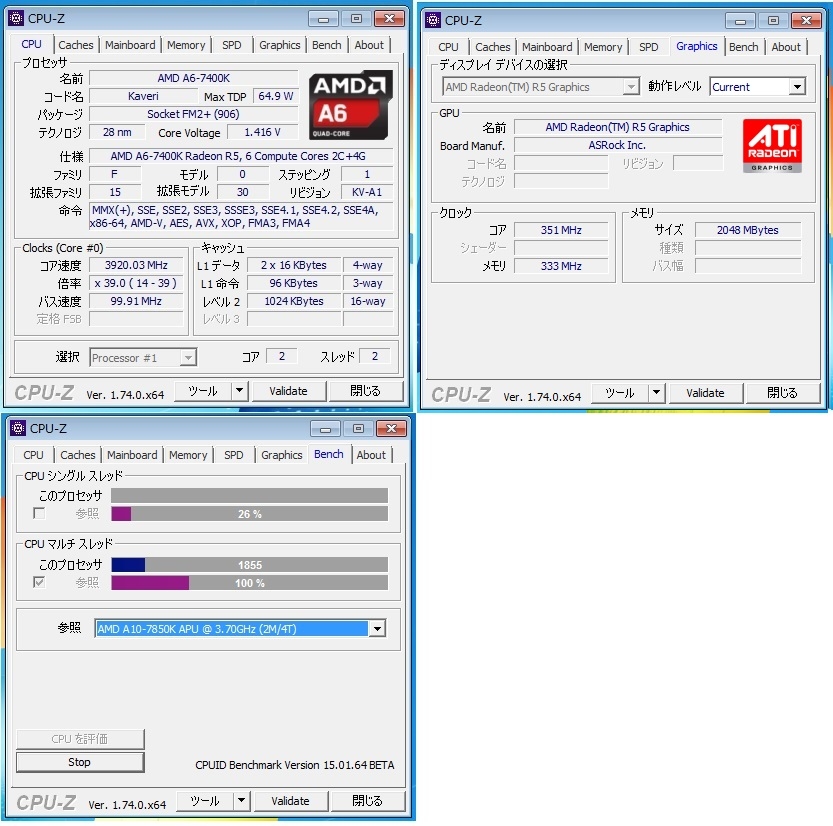Click the 333 MHz GPU memory clock

click(x=561, y=266)
